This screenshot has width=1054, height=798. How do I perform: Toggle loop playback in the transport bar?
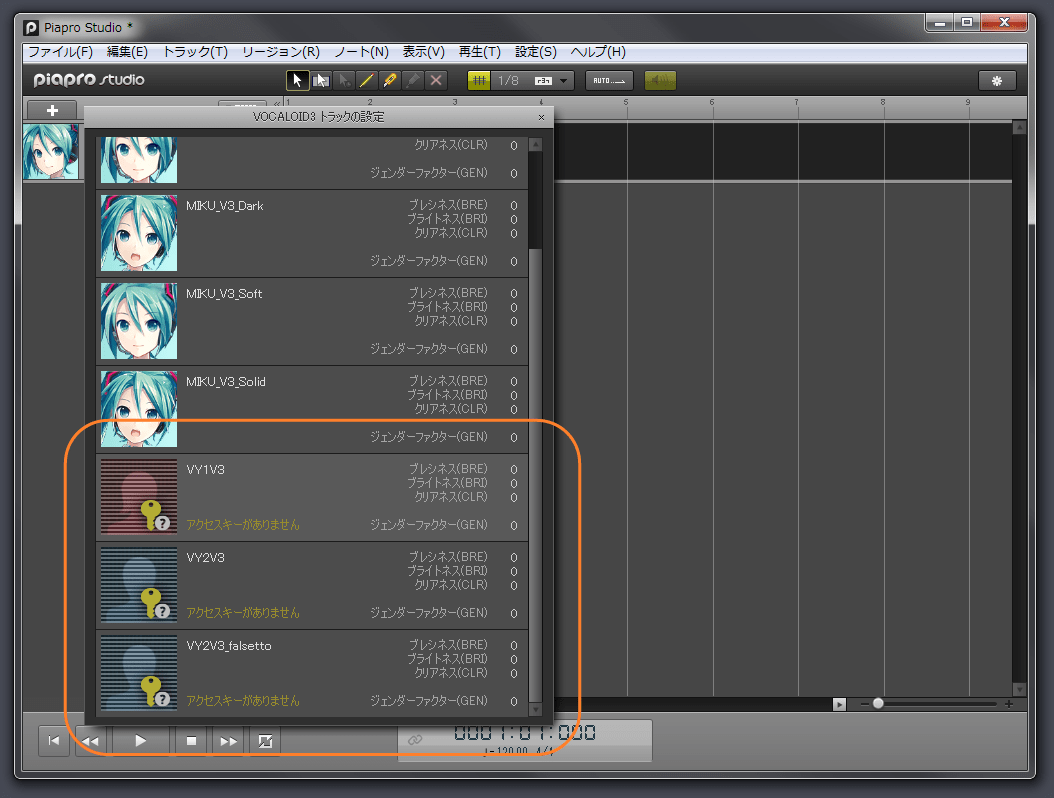(x=264, y=741)
